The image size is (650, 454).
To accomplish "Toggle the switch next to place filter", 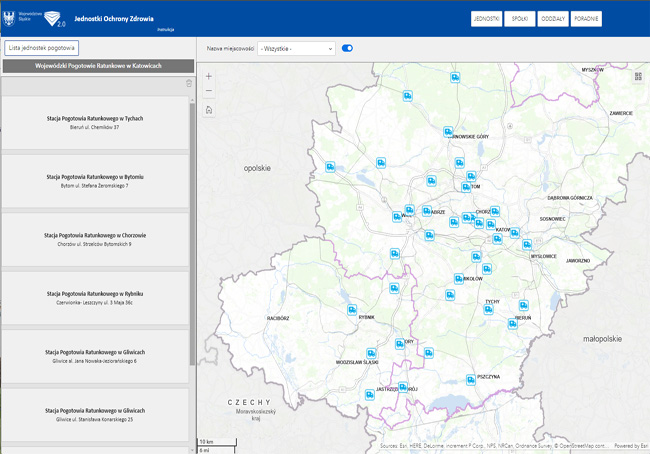I will [347, 48].
